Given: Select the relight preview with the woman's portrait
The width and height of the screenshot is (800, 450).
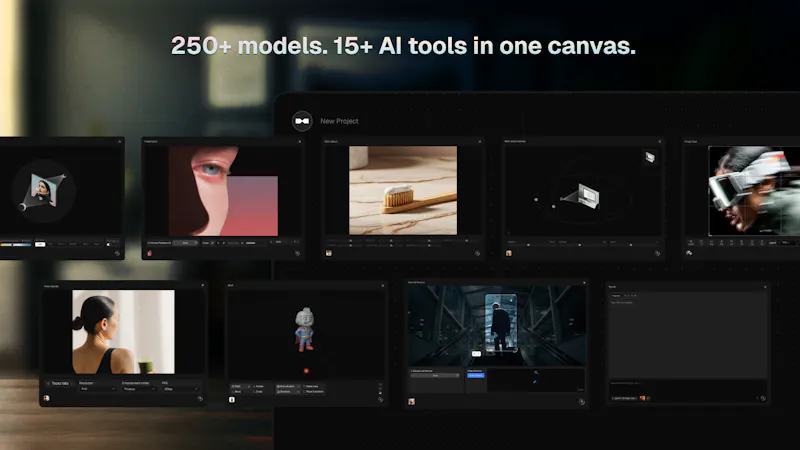Looking at the screenshot, I should 43,191.
